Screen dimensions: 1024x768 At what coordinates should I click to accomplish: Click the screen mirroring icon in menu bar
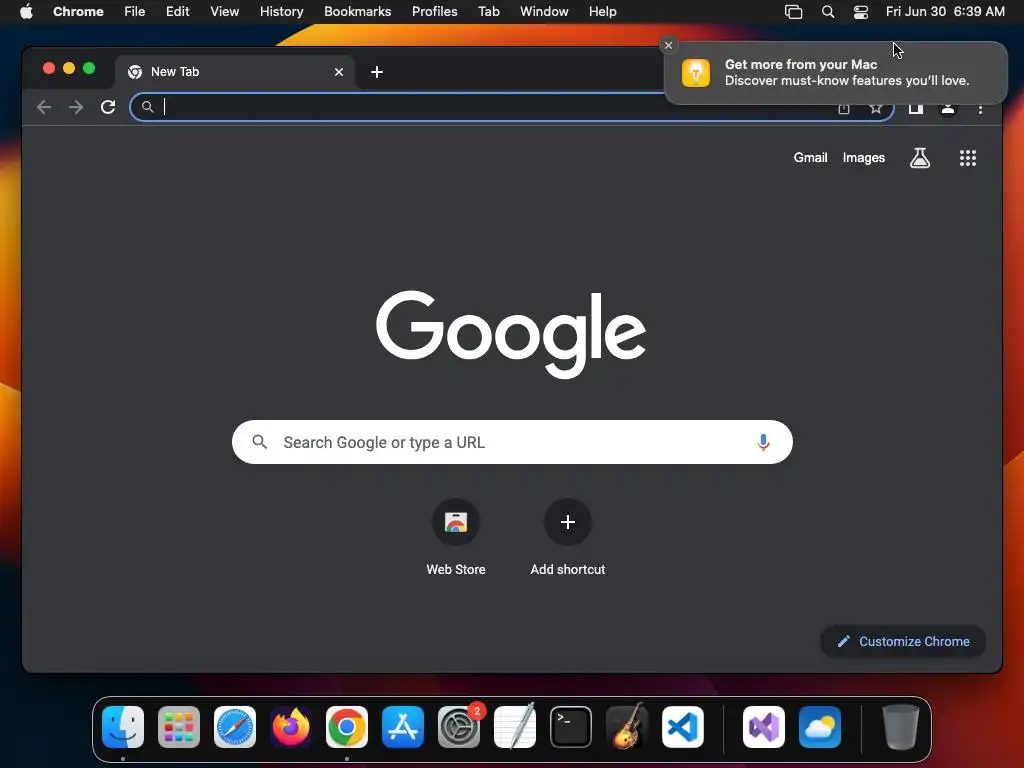point(793,12)
